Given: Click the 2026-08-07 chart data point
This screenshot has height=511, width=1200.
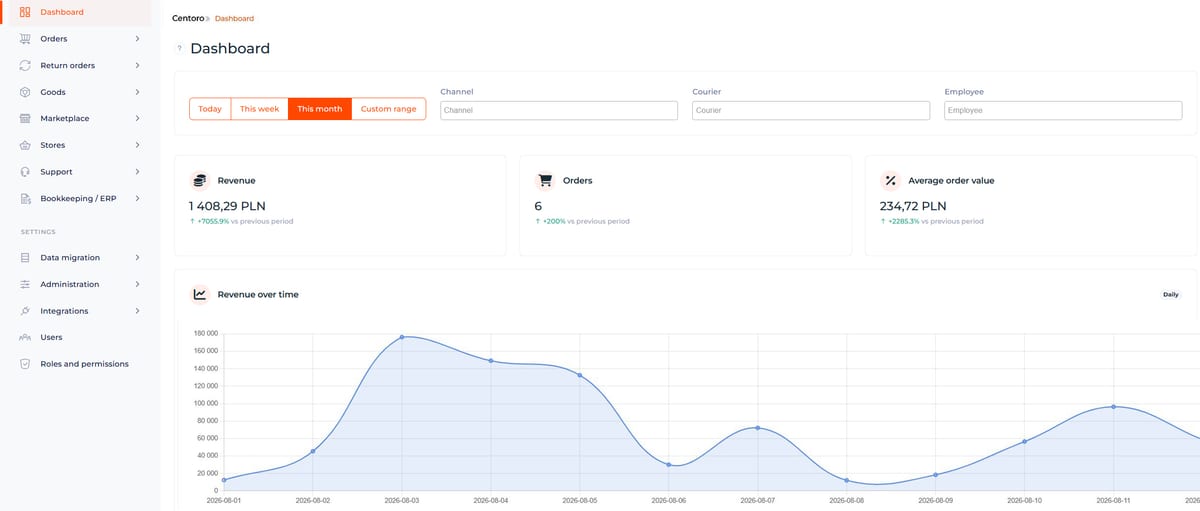Looking at the screenshot, I should tap(758, 428).
